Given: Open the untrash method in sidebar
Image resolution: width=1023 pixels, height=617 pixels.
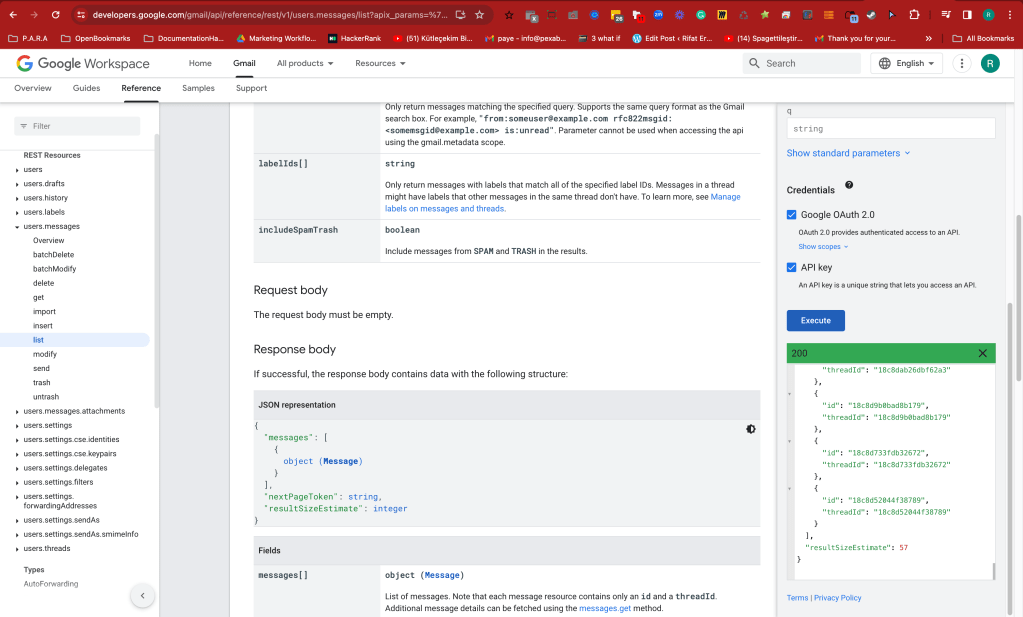Looking at the screenshot, I should pyautogui.click(x=46, y=397).
